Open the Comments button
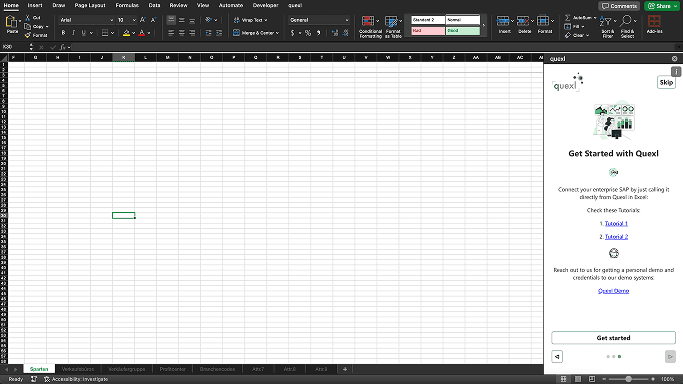This screenshot has height=384, width=683. (619, 6)
